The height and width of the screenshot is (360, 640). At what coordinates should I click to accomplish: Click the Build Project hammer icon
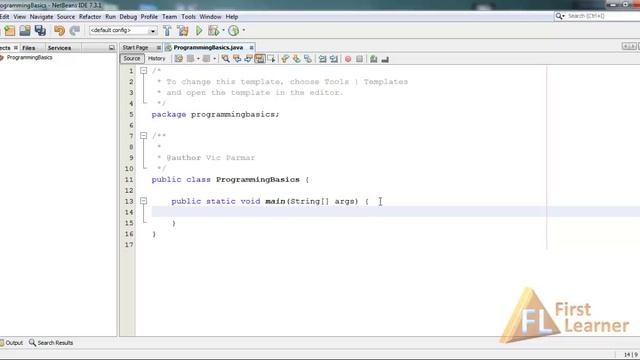pos(167,31)
